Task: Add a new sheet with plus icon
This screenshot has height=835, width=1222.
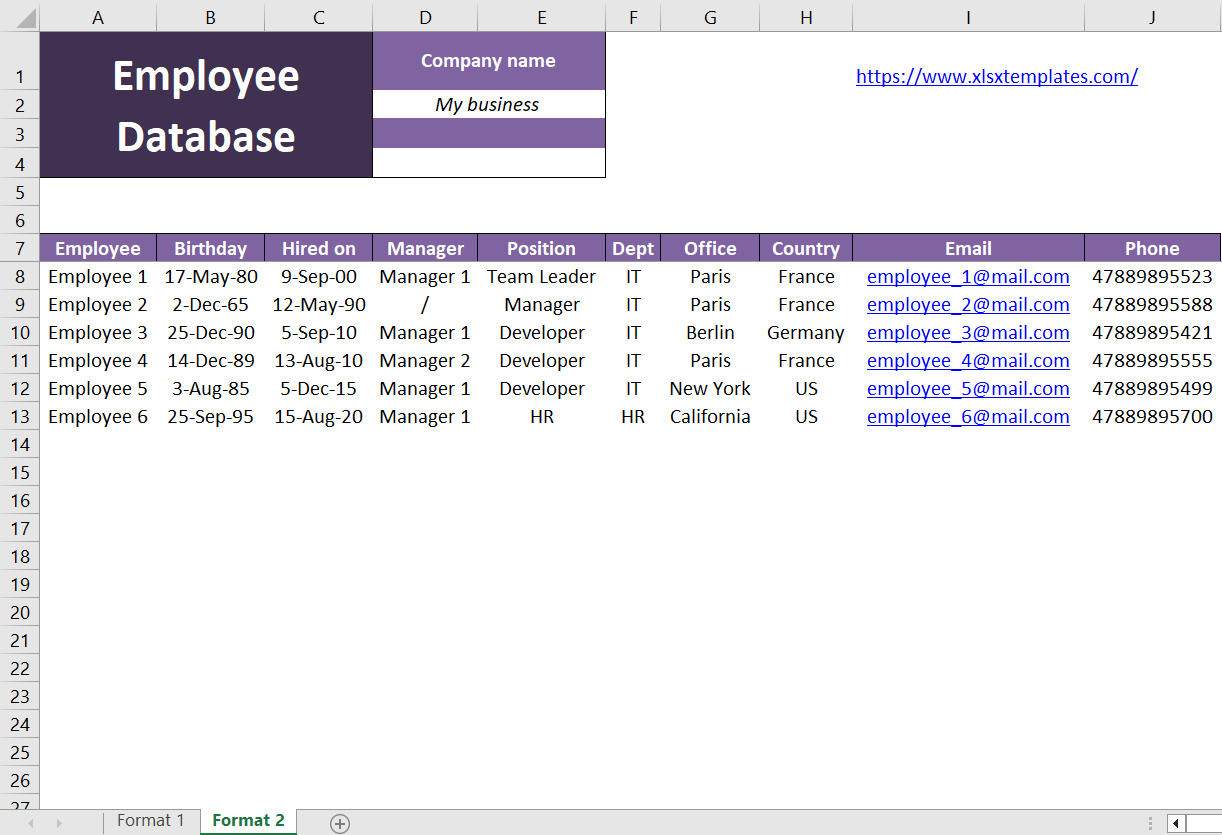Action: pyautogui.click(x=340, y=823)
